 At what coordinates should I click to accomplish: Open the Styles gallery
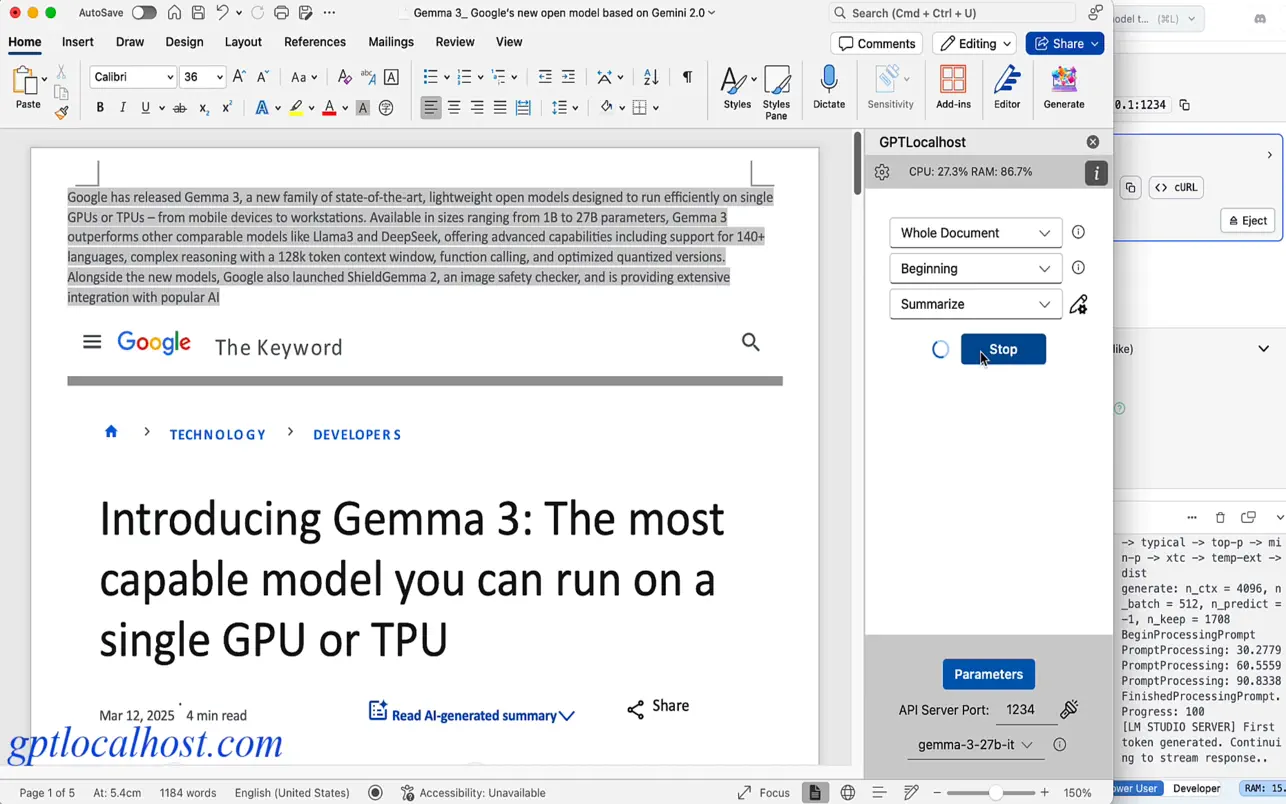736,87
